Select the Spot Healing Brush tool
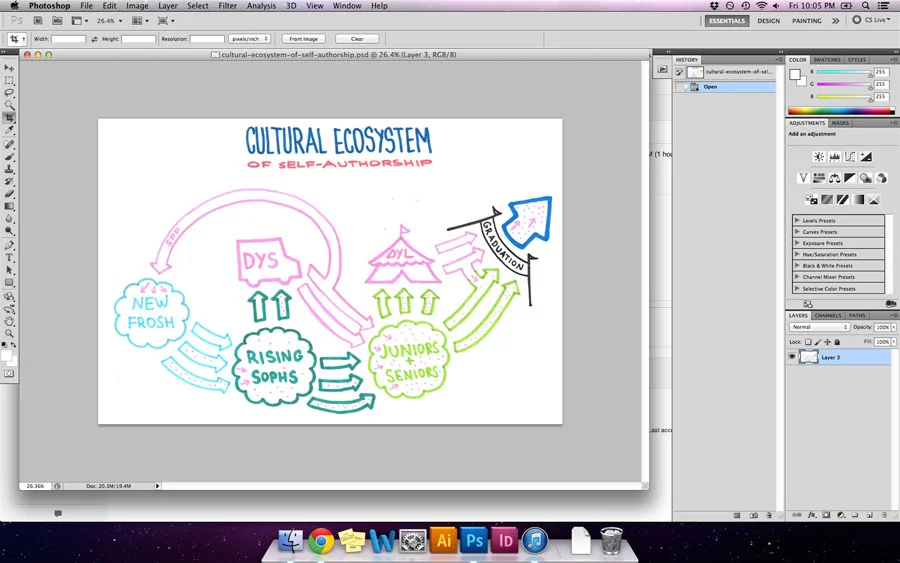The height and width of the screenshot is (563, 900). 9,144
